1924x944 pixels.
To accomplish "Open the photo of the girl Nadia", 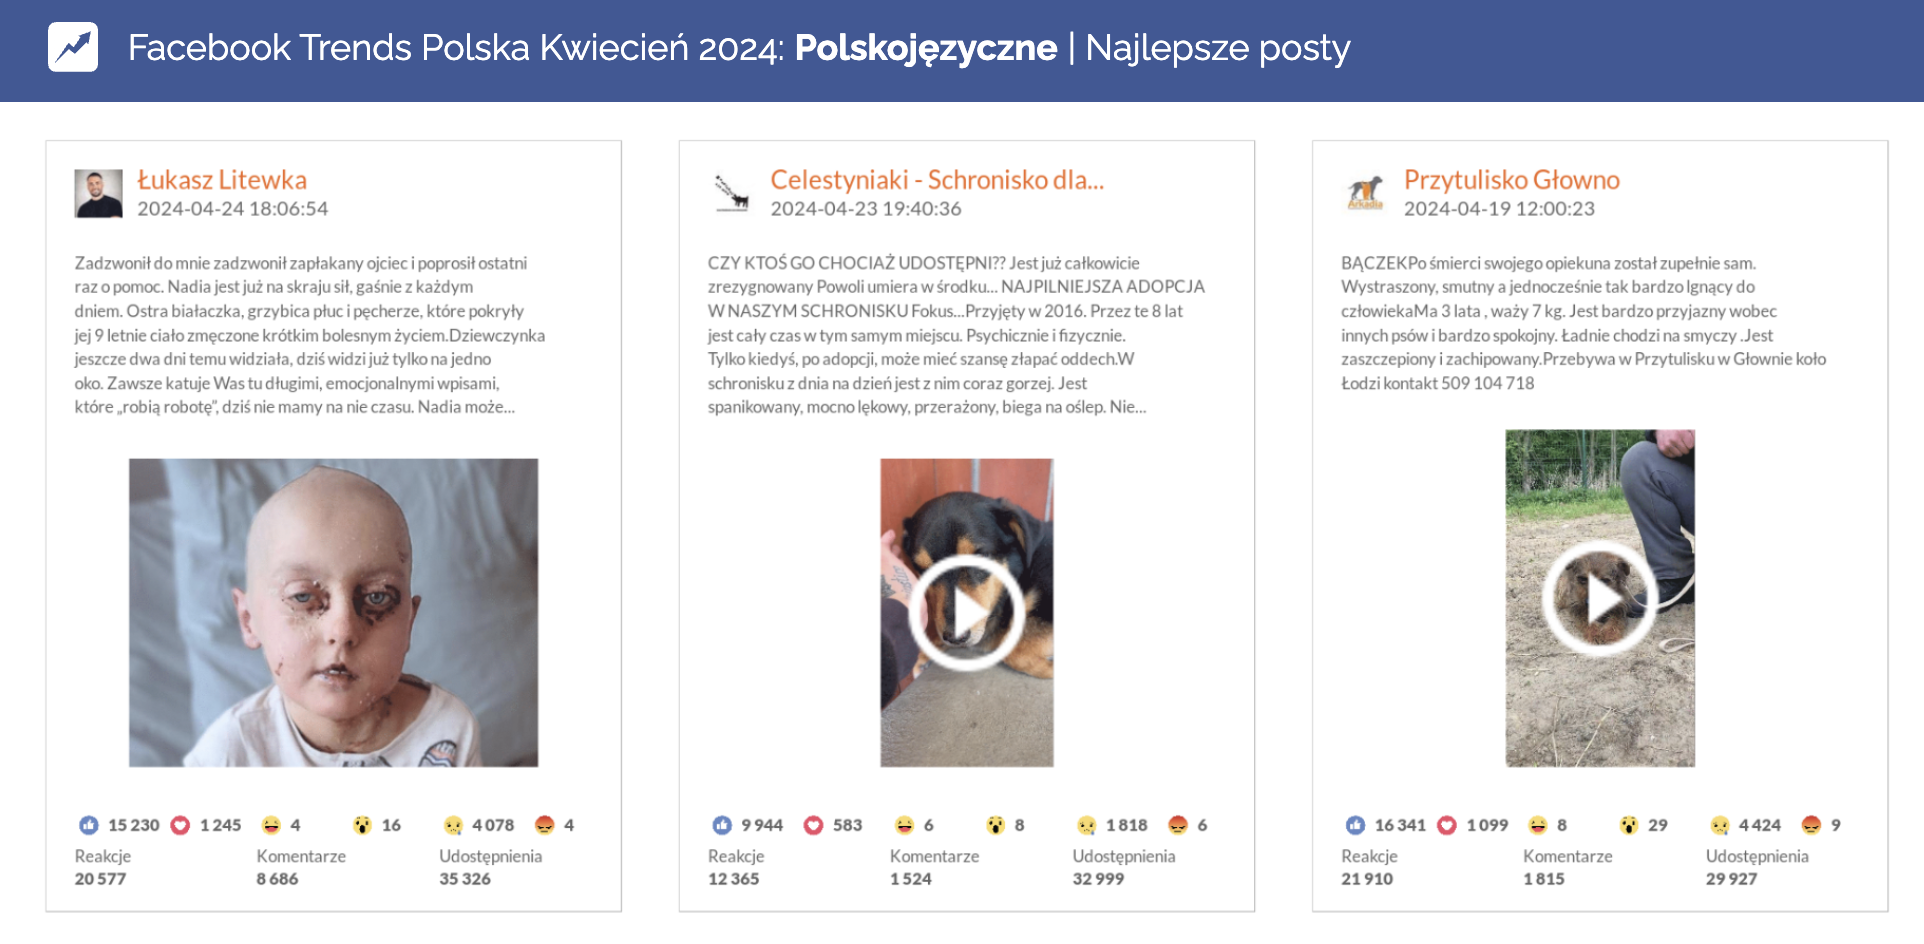I will (333, 612).
